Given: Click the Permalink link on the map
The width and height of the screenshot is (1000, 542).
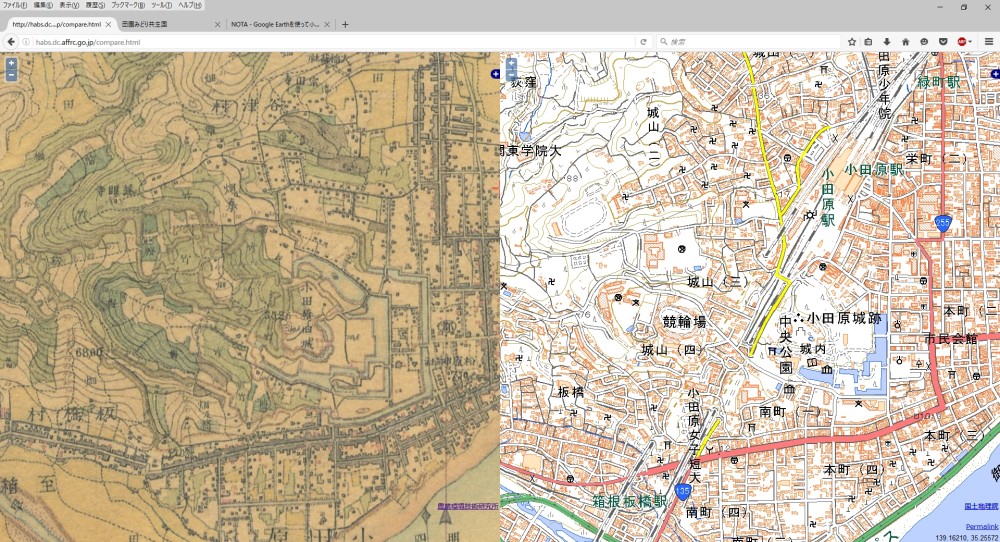Looking at the screenshot, I should [981, 526].
